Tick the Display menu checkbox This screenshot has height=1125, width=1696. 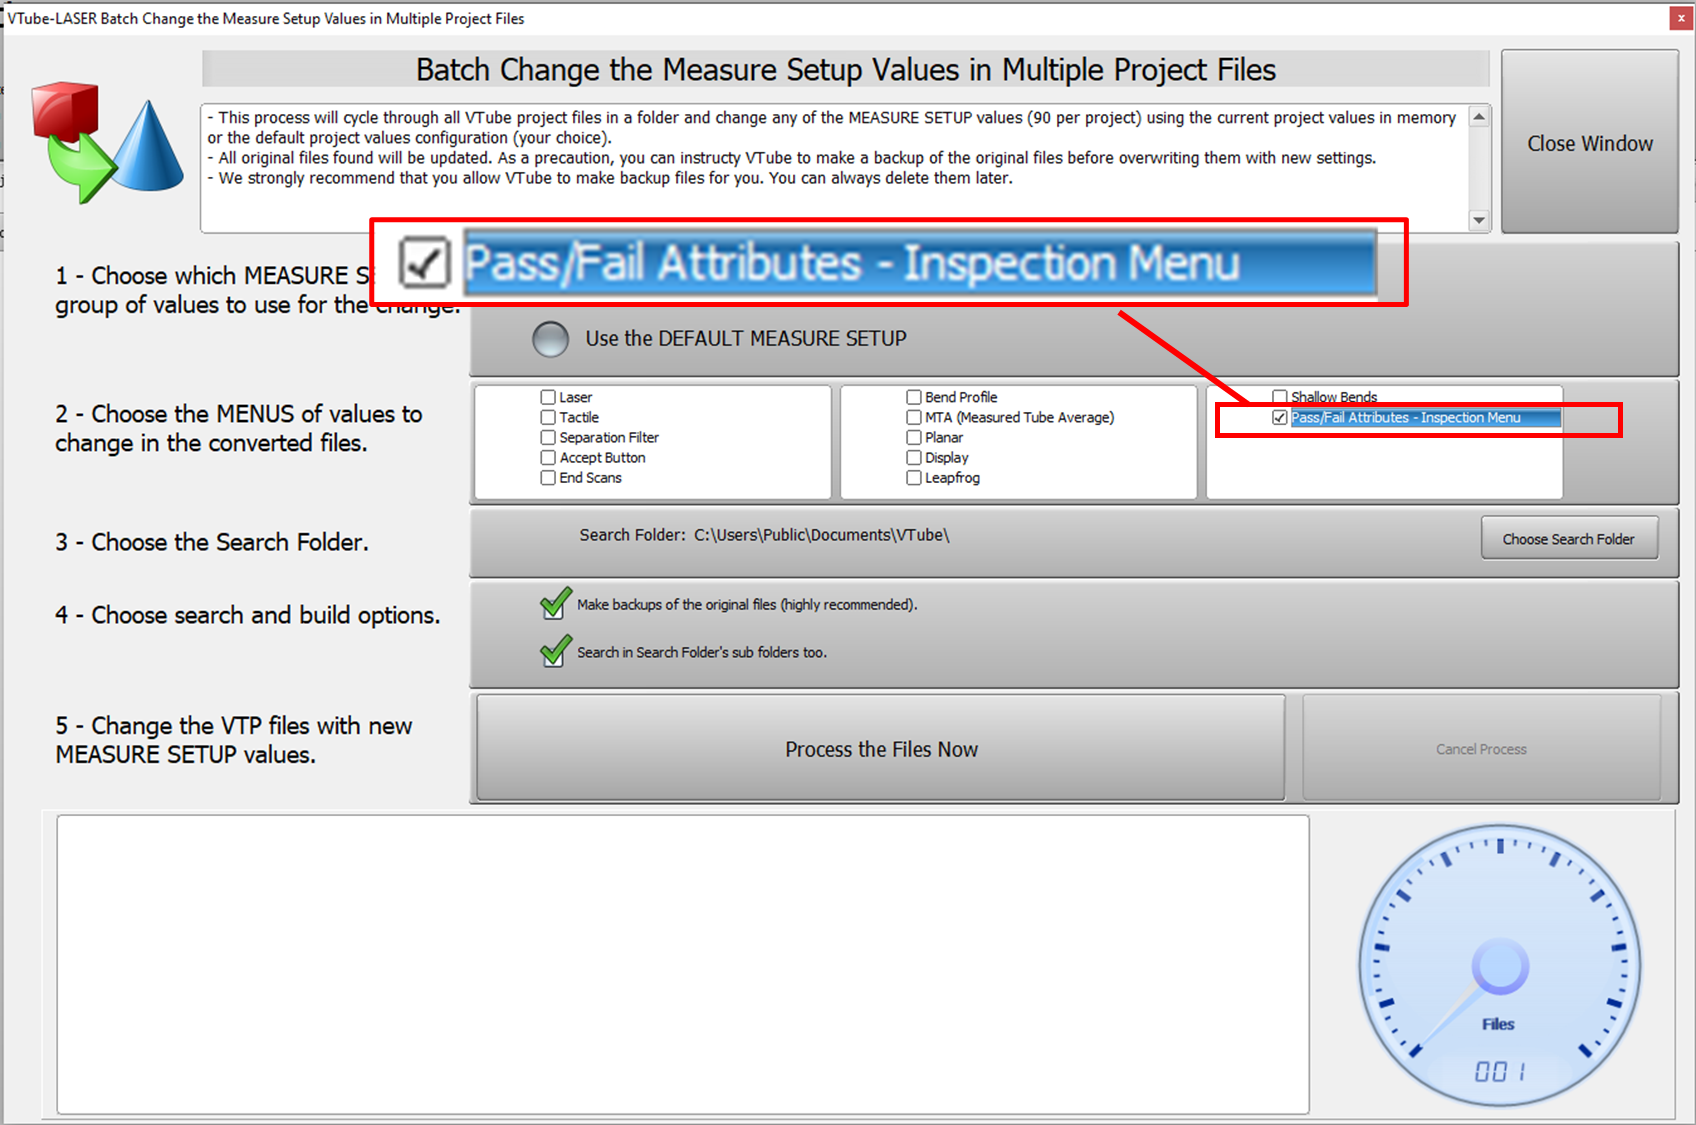[x=914, y=457]
